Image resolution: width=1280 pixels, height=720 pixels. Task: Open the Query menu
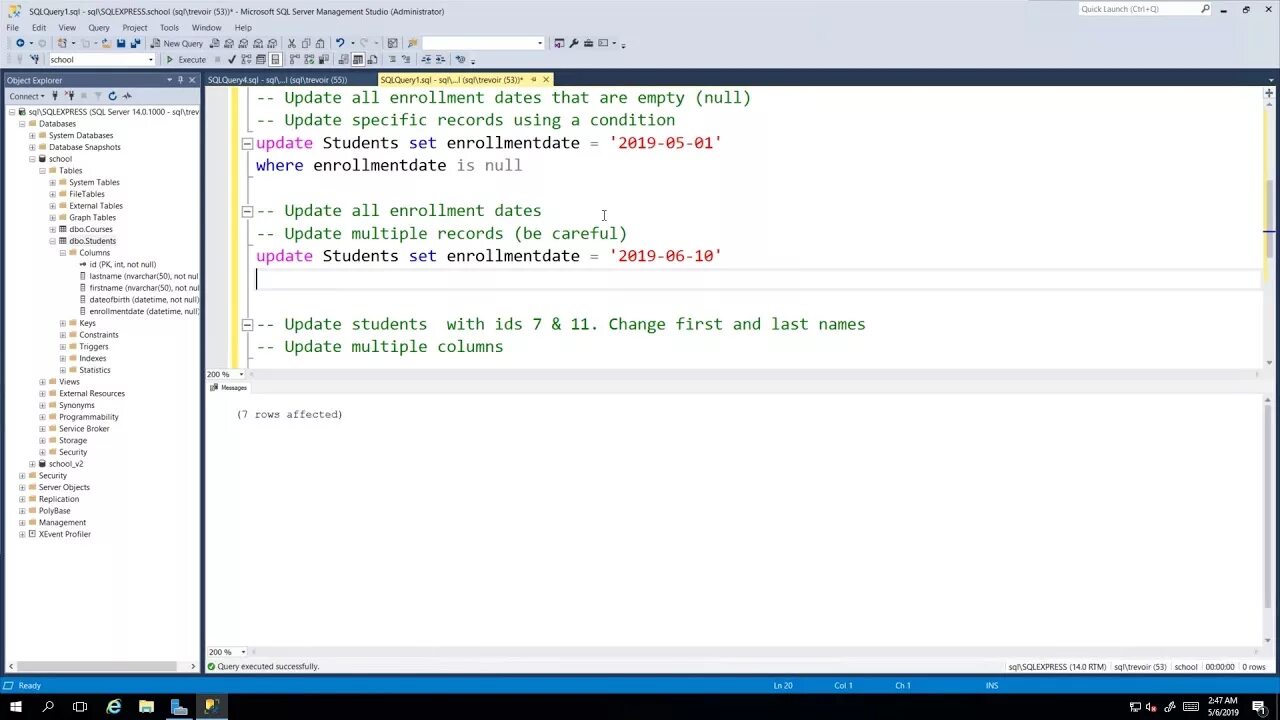[99, 27]
